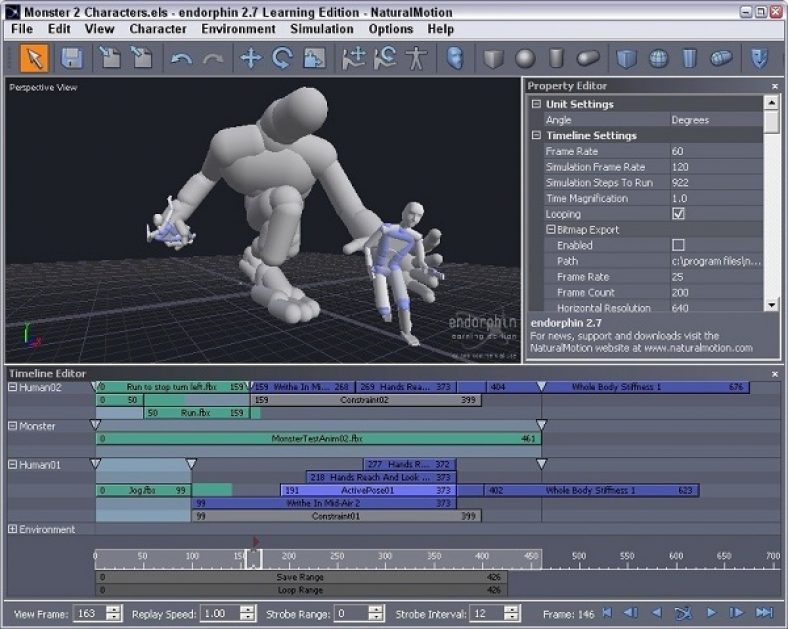
Task: Select the move cross-arrows tool
Action: [250, 58]
